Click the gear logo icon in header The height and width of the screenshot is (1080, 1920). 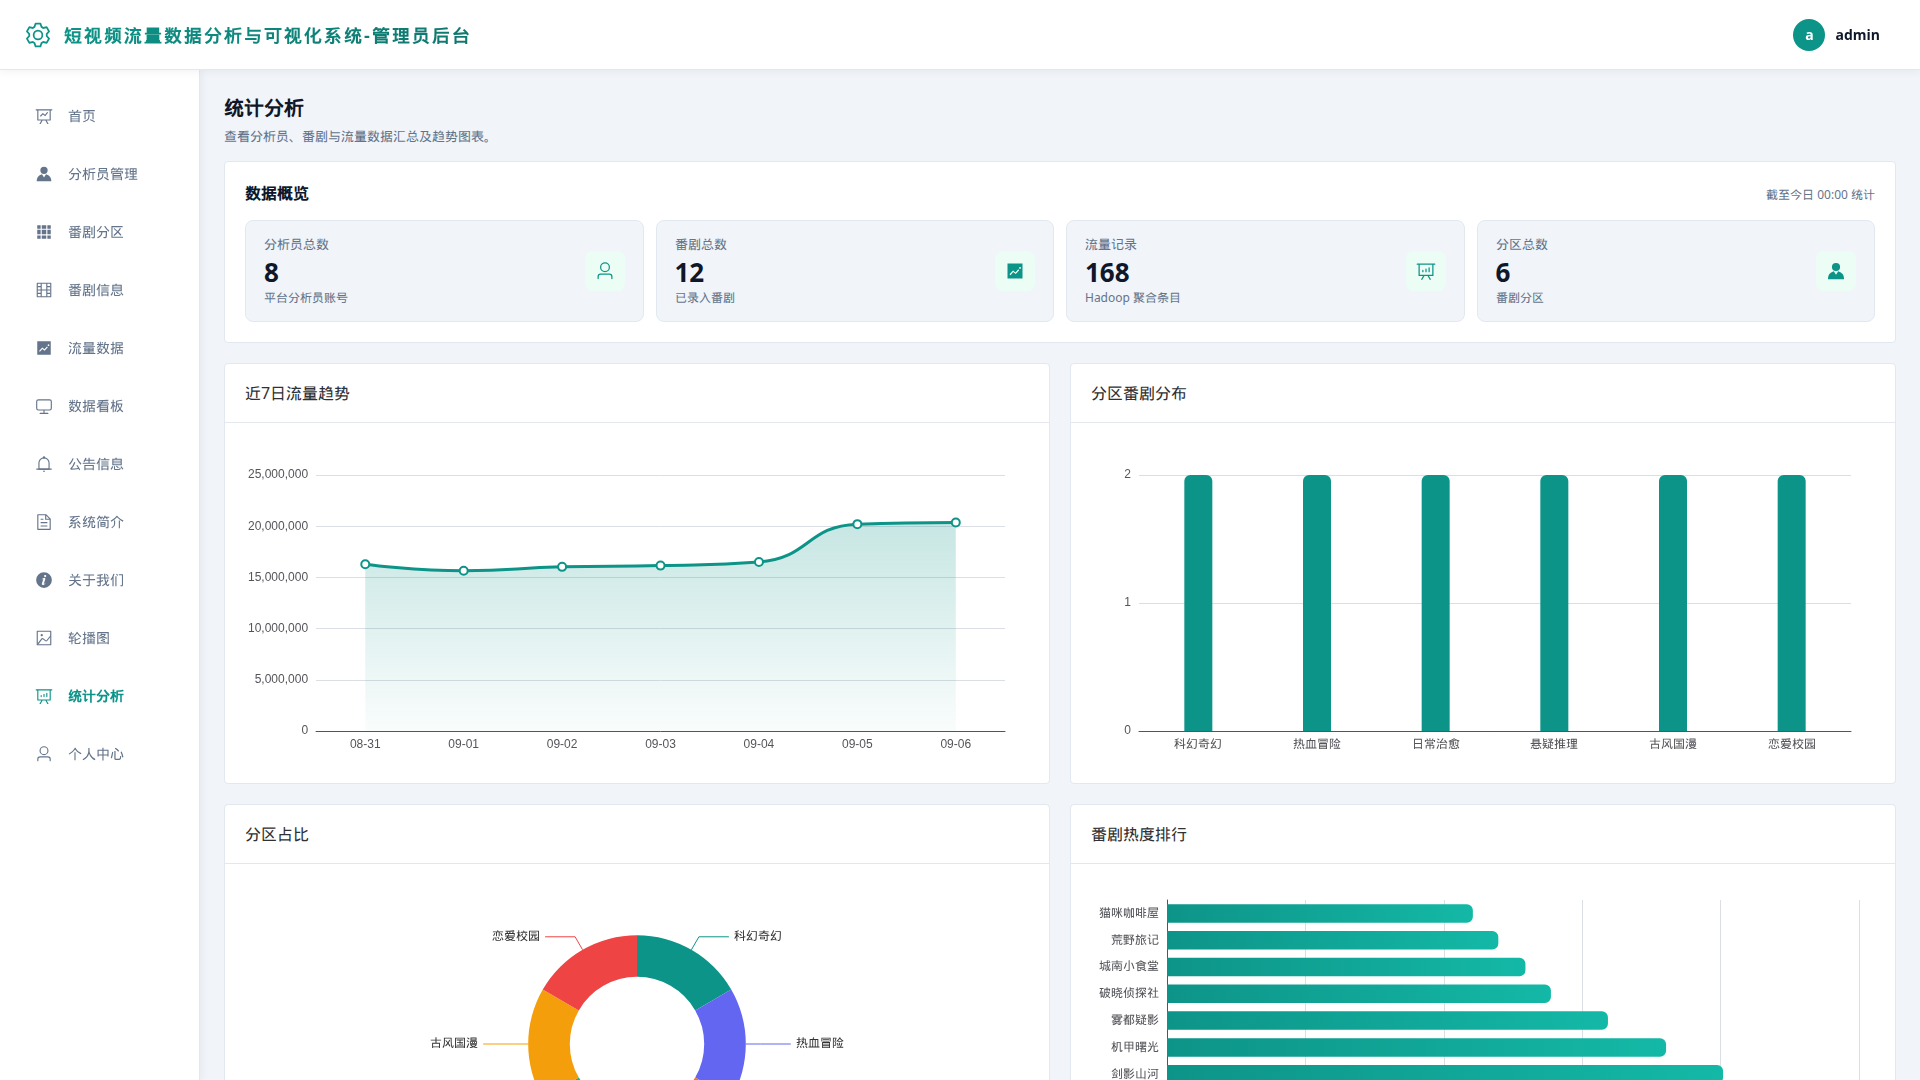tap(38, 35)
